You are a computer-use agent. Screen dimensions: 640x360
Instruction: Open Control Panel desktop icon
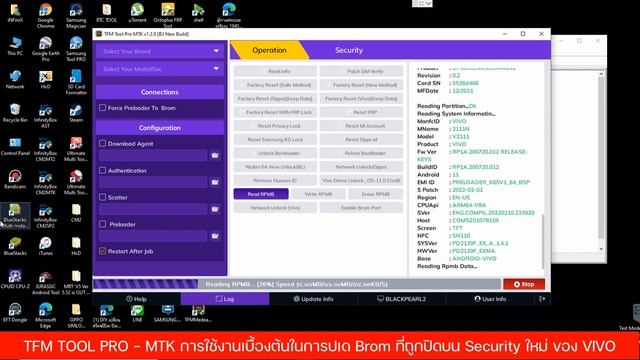[15, 147]
